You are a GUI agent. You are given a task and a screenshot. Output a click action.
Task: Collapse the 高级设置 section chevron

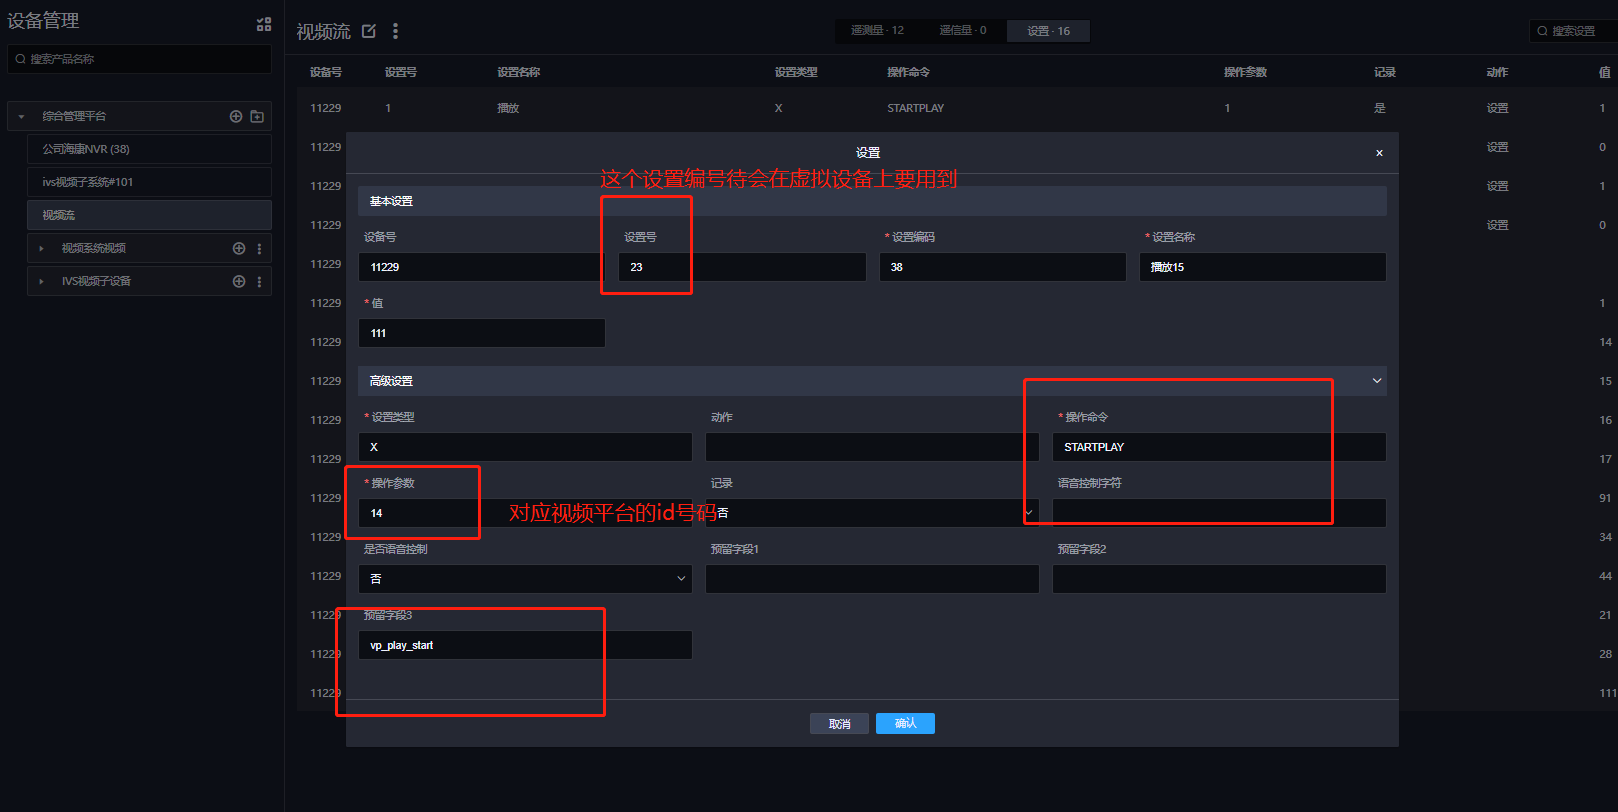coord(1376,381)
